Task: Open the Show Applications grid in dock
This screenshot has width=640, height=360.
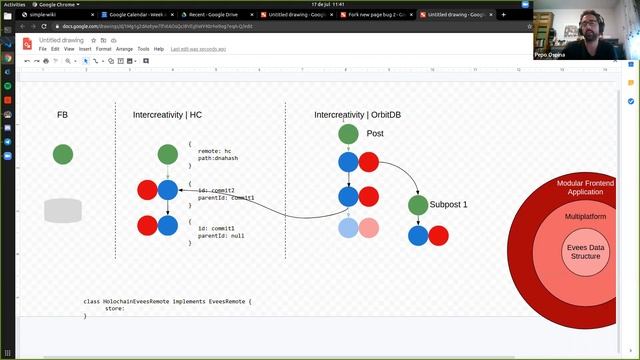Action: [8, 353]
